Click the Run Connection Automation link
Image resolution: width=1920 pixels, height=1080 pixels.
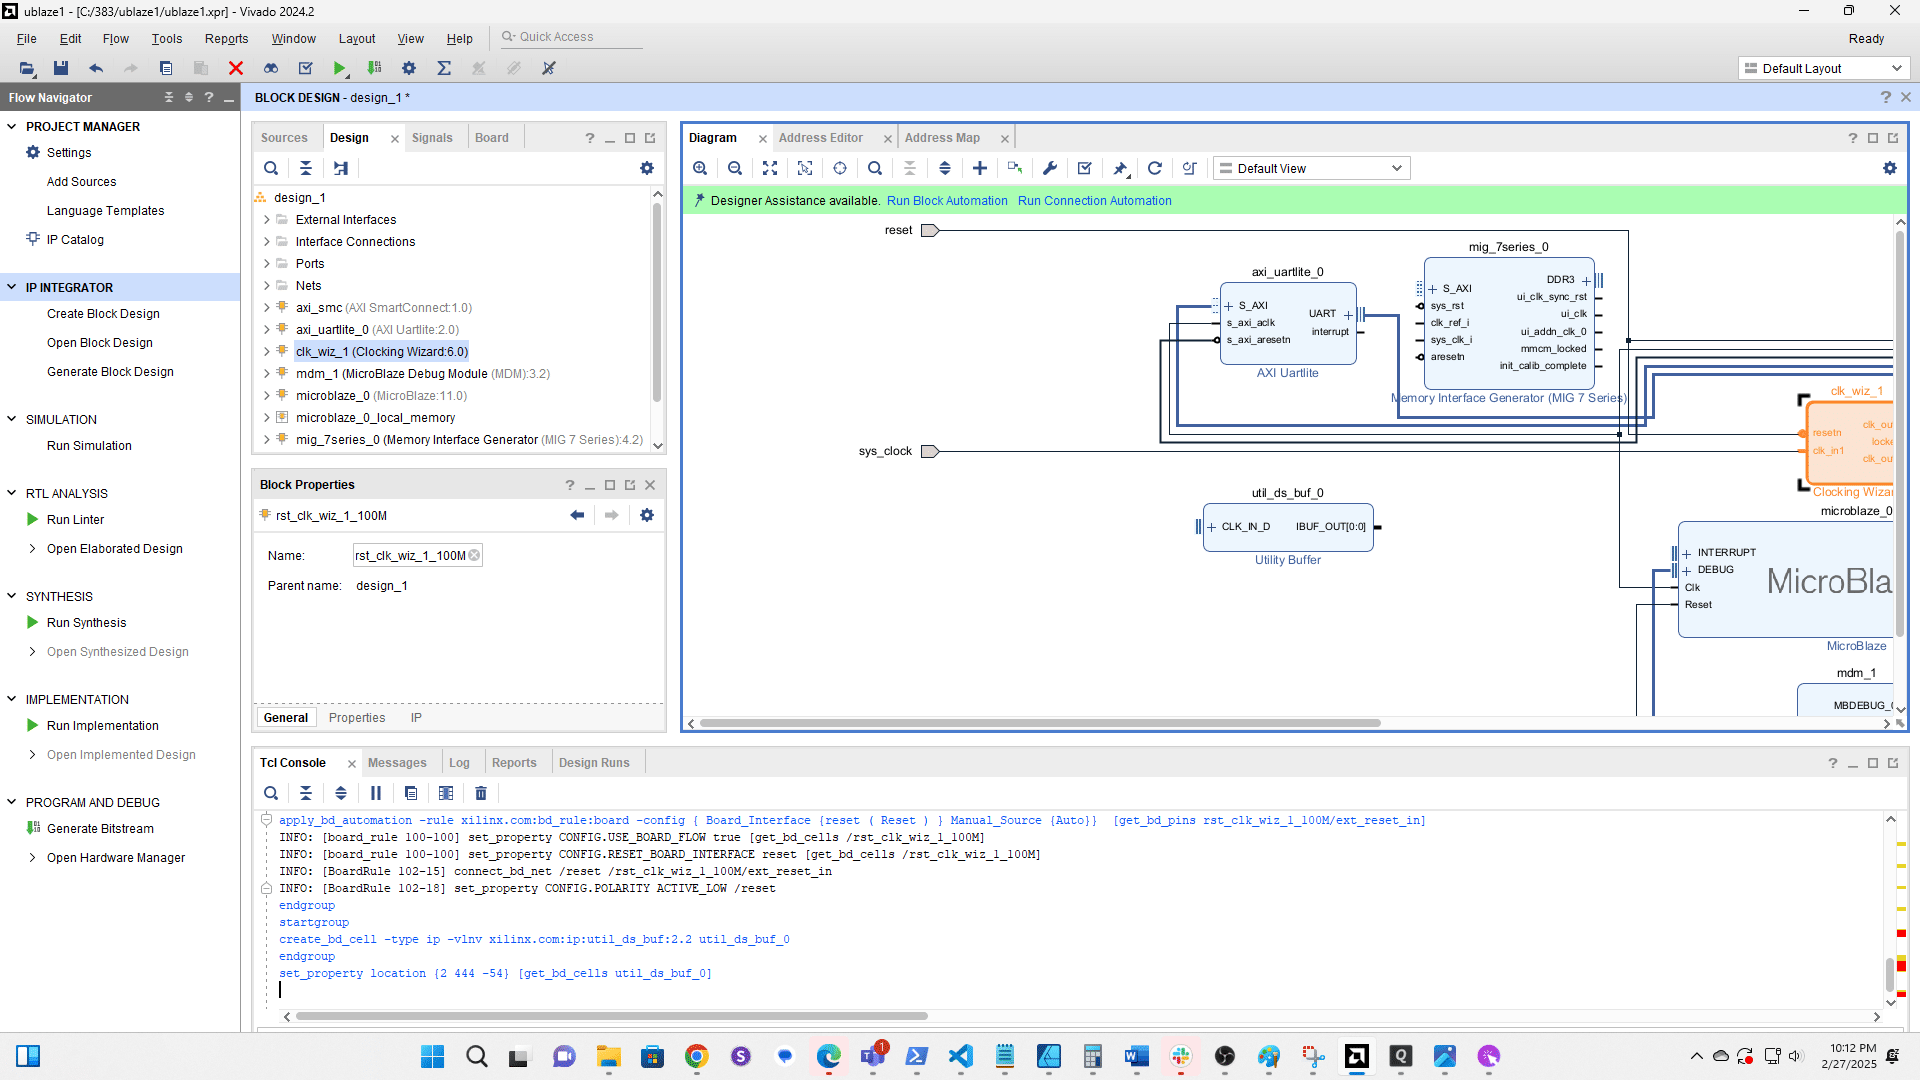[1094, 201]
